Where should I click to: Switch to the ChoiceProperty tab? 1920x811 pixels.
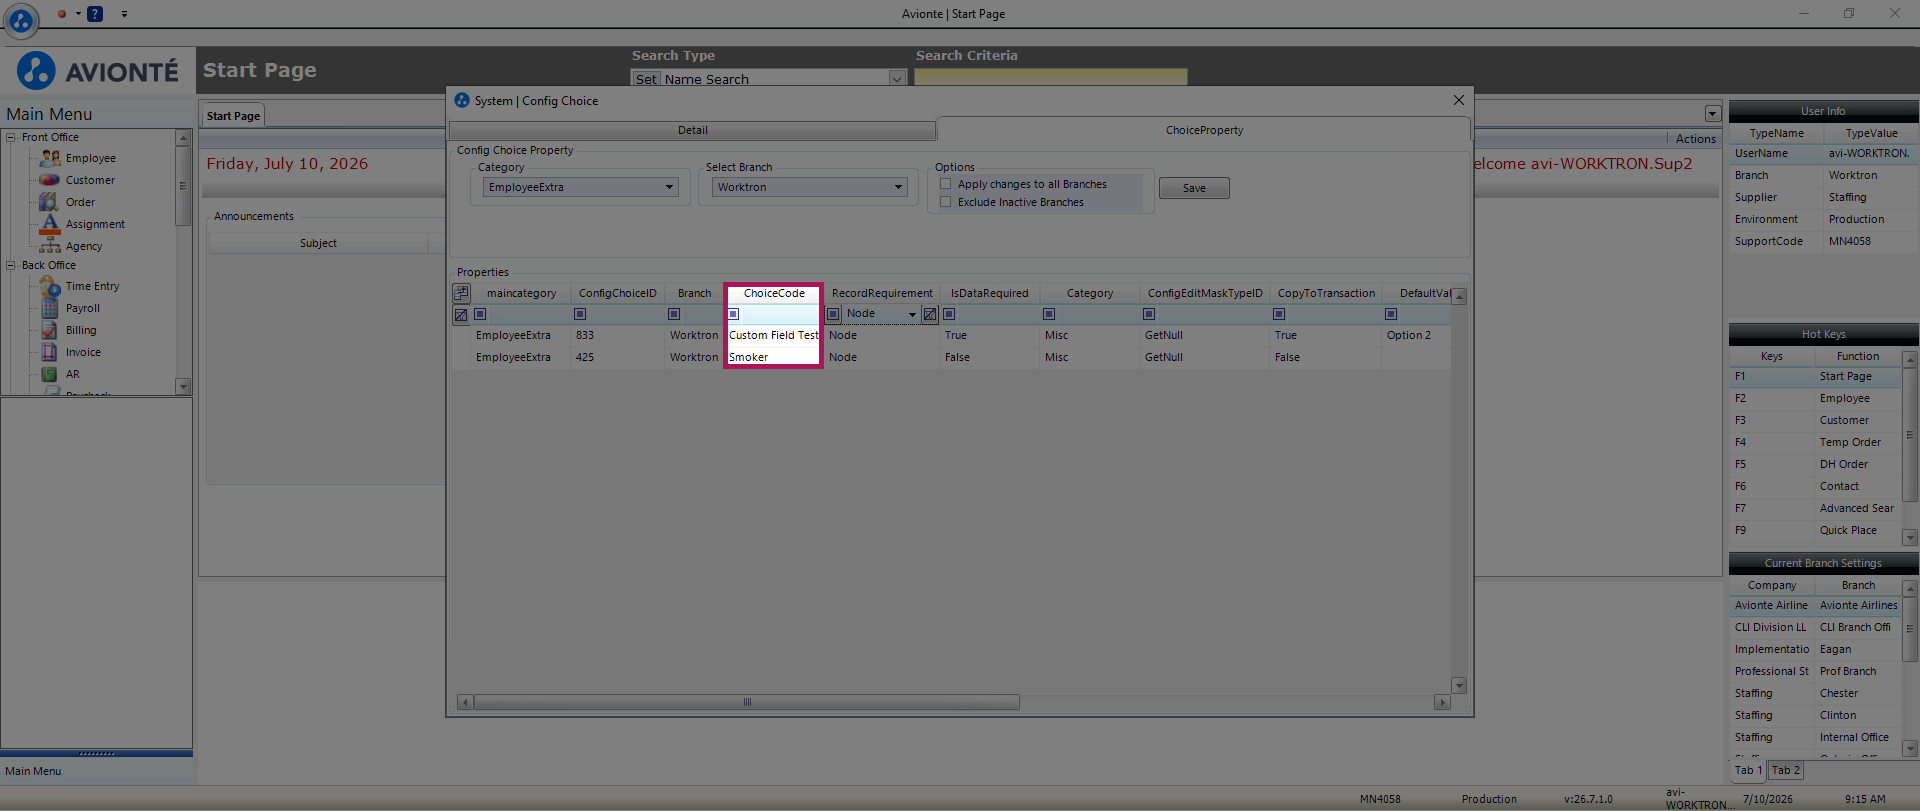[1204, 130]
